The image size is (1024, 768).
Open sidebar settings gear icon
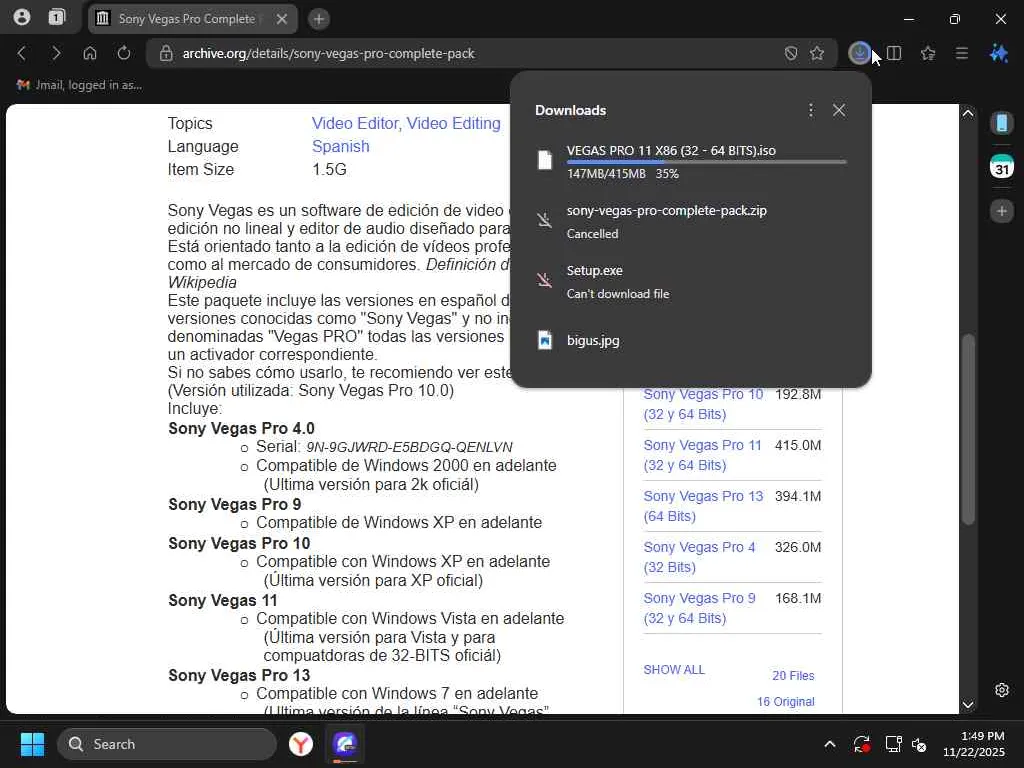(x=1002, y=690)
